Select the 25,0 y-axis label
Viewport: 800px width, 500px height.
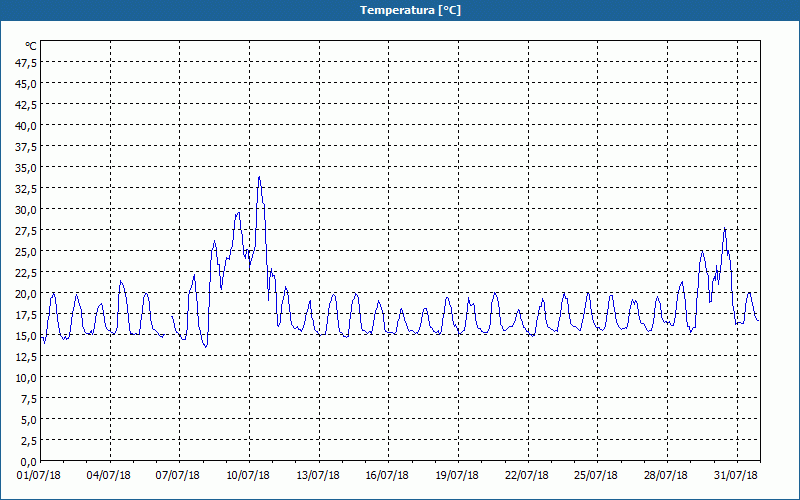tap(27, 252)
